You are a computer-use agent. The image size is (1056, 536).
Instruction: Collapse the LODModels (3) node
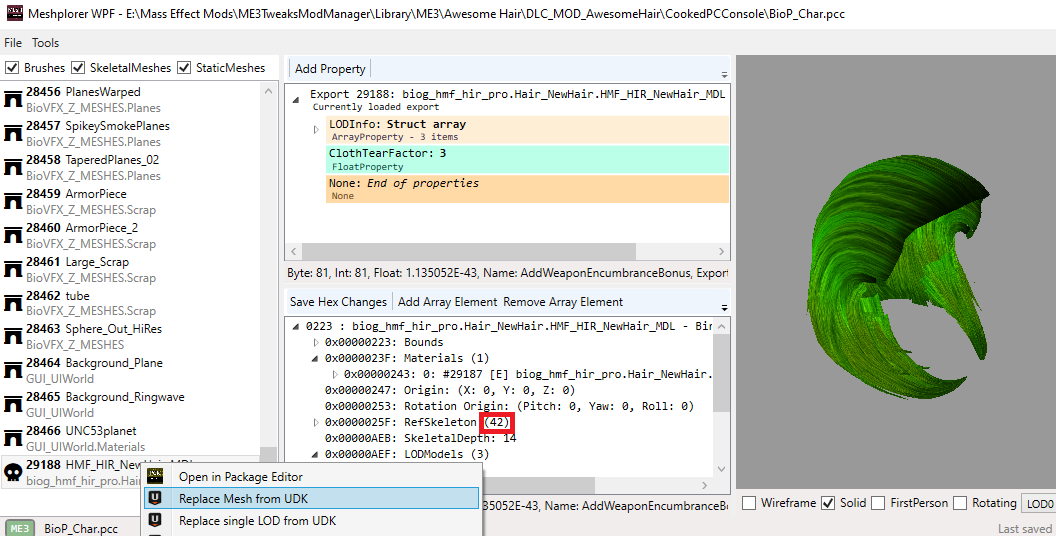pyautogui.click(x=315, y=455)
